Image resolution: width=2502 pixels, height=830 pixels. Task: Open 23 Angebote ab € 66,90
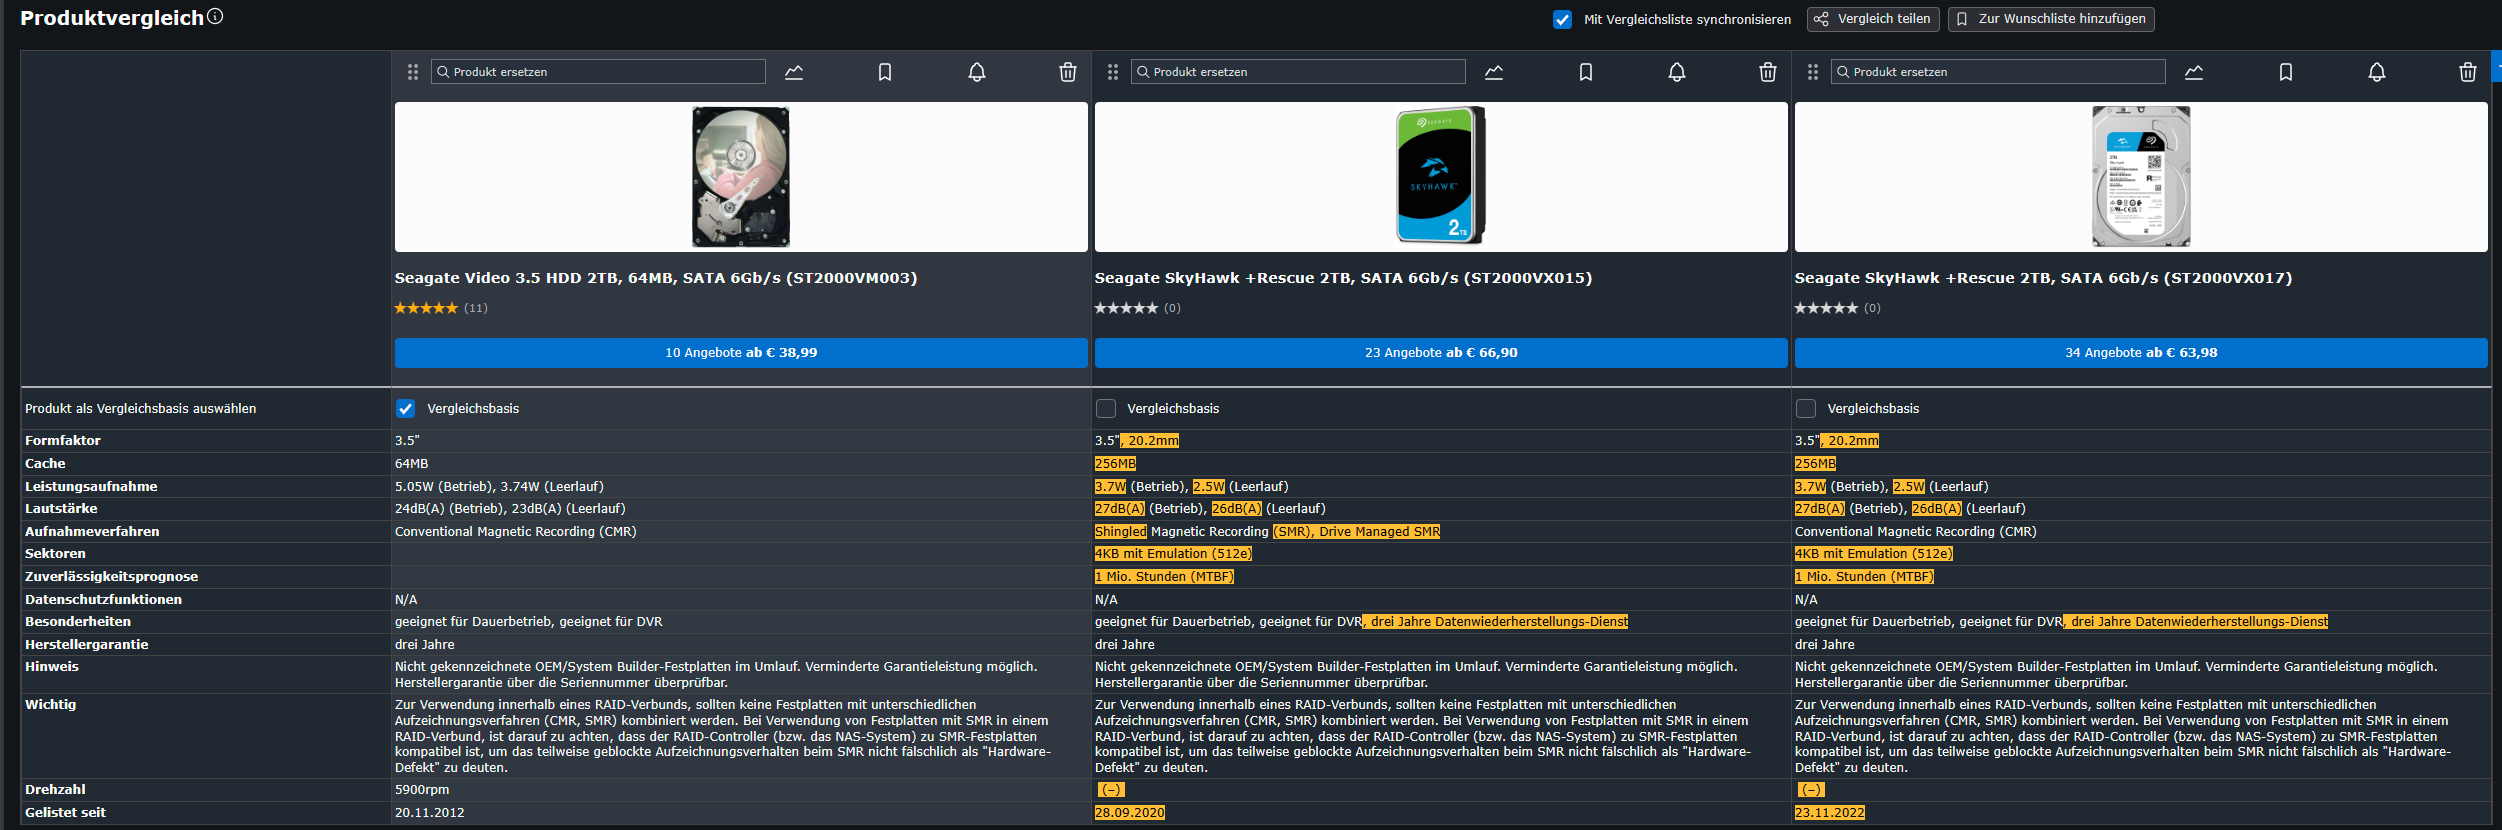click(x=1441, y=353)
